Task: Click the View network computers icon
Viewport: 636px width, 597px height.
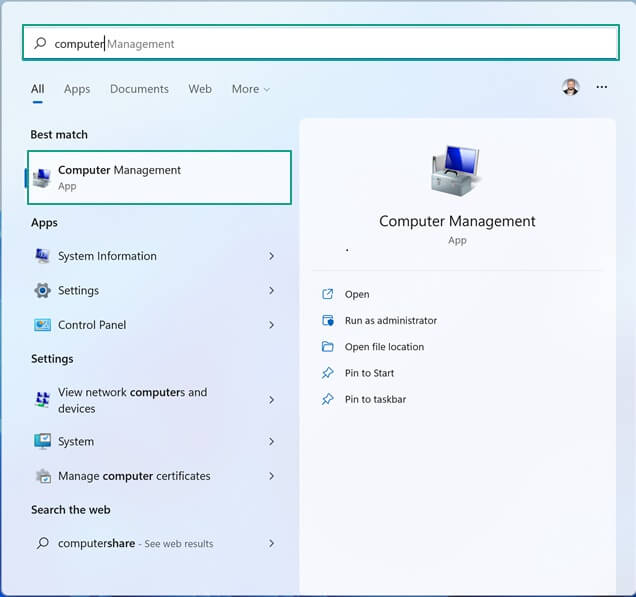Action: tap(42, 399)
